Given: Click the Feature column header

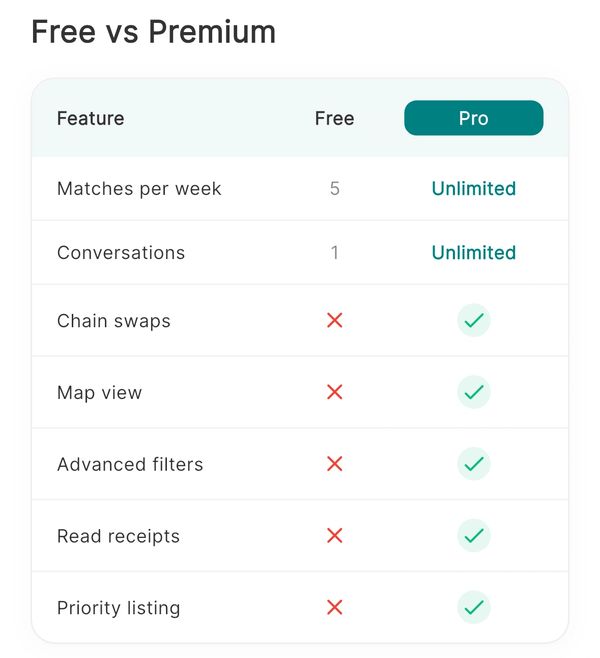Looking at the screenshot, I should pos(91,118).
